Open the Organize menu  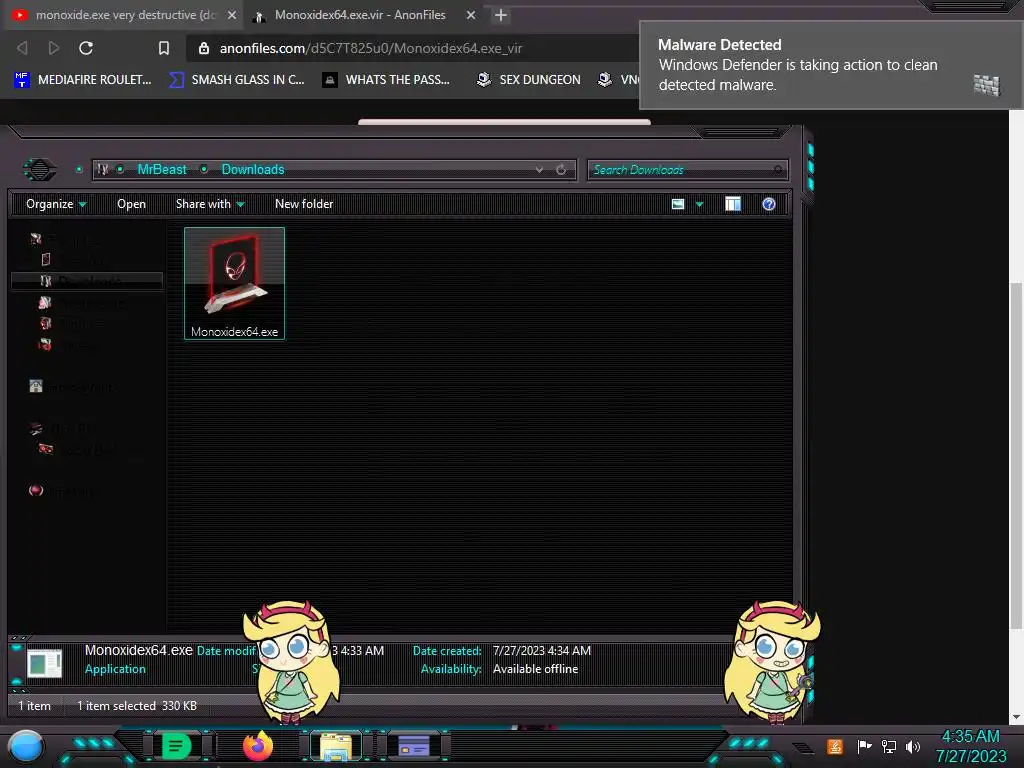coord(56,204)
